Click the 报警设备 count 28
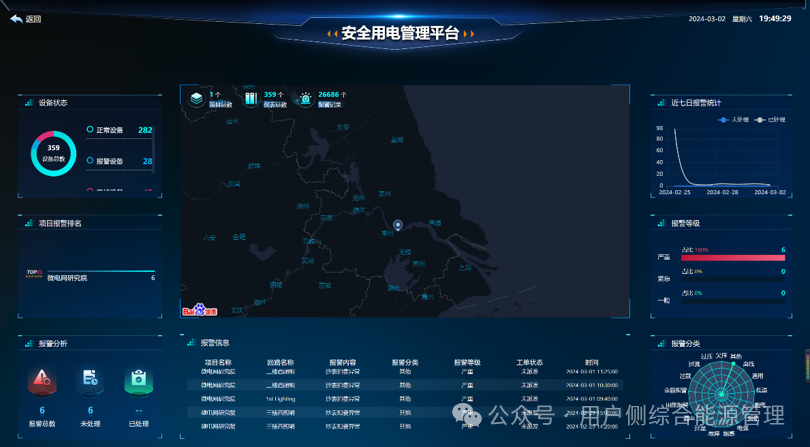The image size is (810, 447). 147,161
